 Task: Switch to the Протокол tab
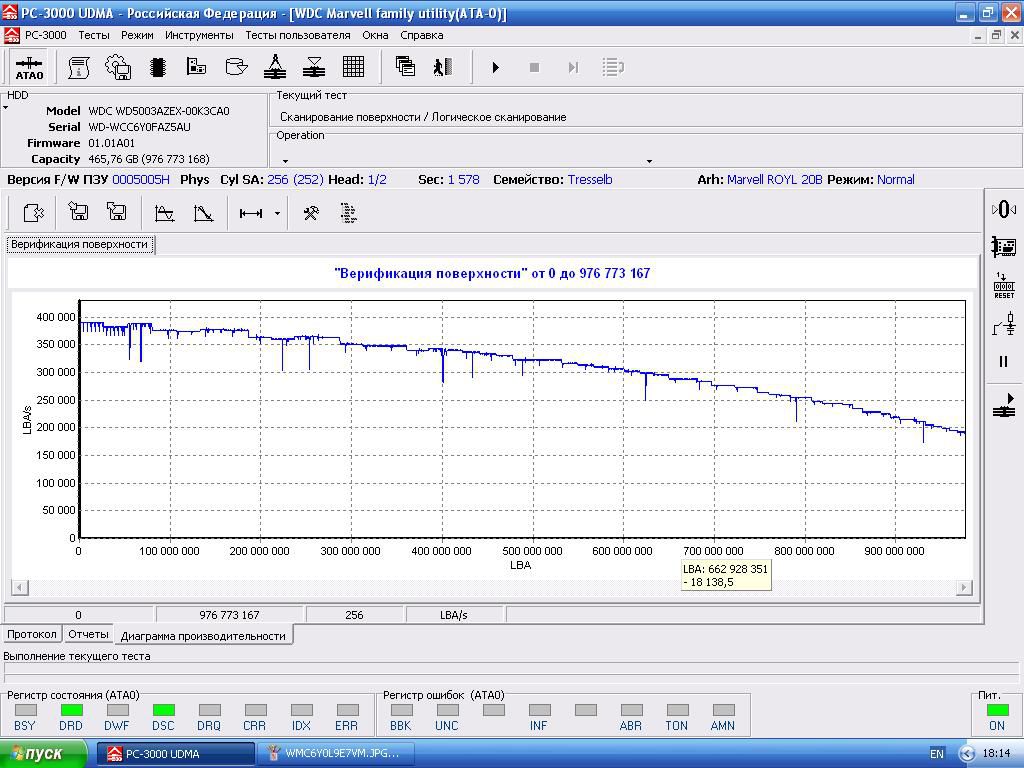(x=32, y=634)
